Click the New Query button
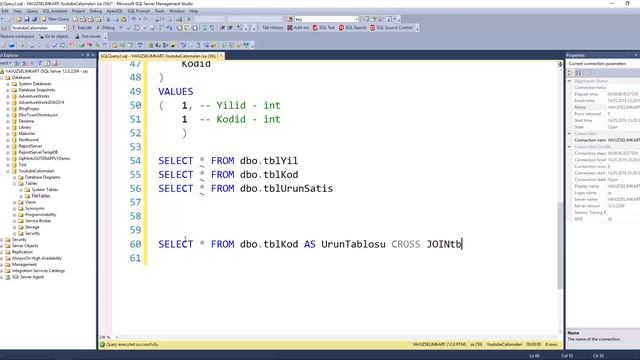Screen dimensions: 640x360 (x=56, y=19)
